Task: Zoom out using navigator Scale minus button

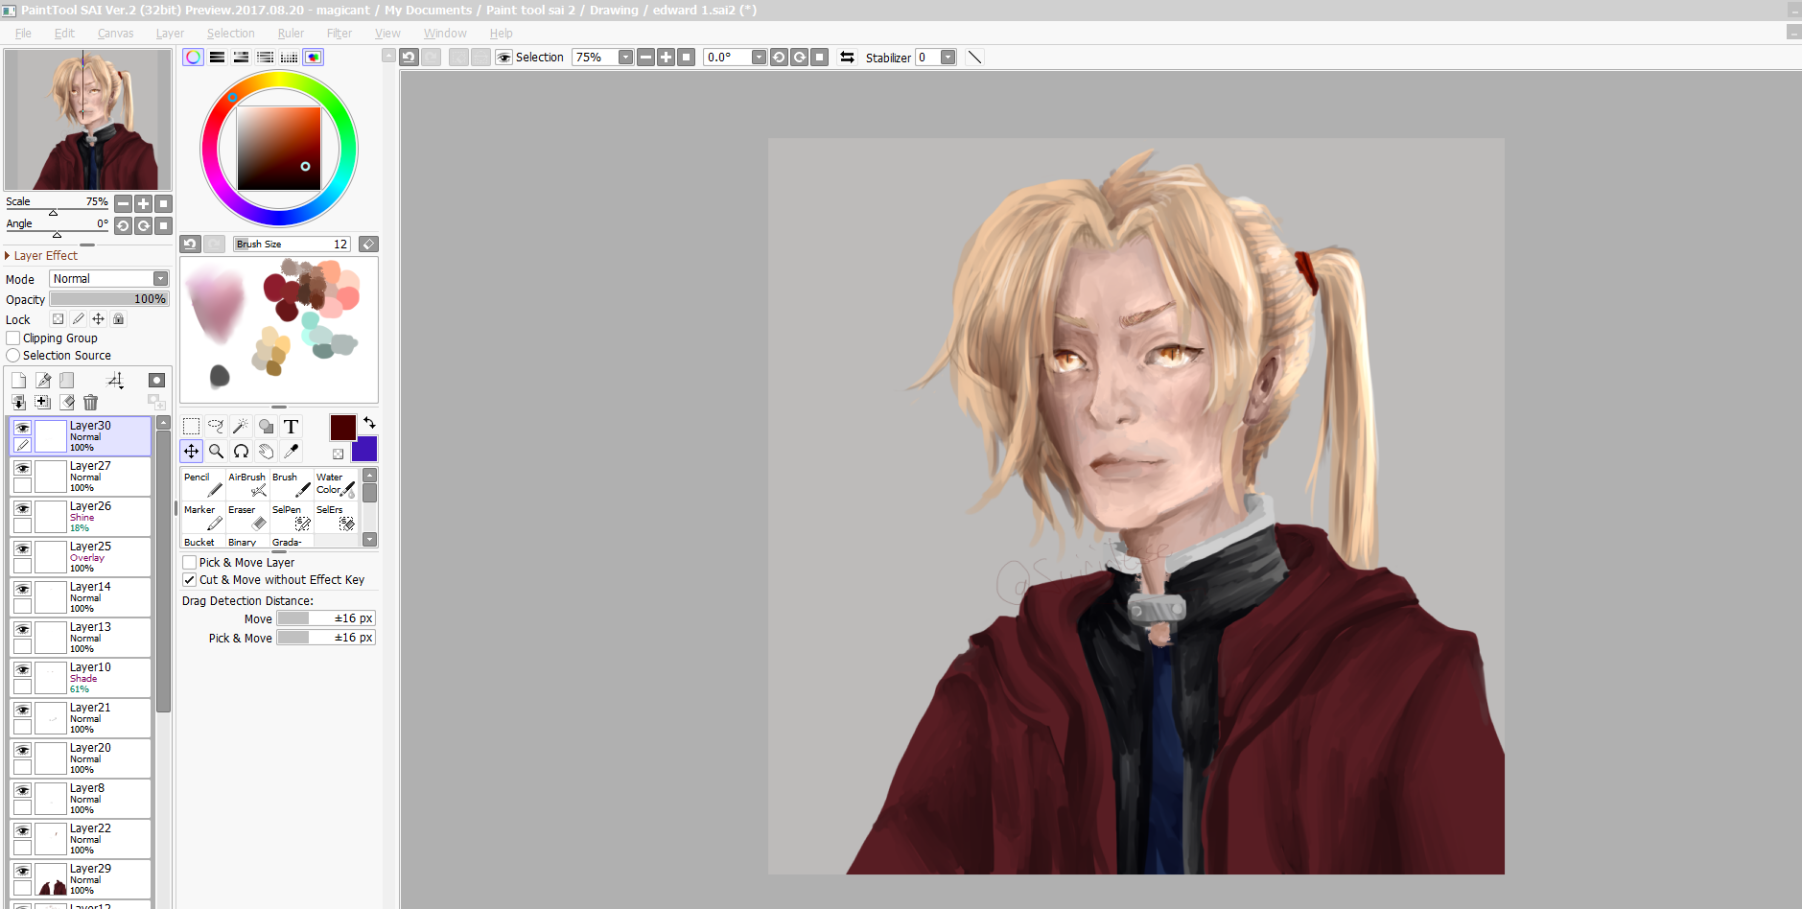Action: click(123, 203)
